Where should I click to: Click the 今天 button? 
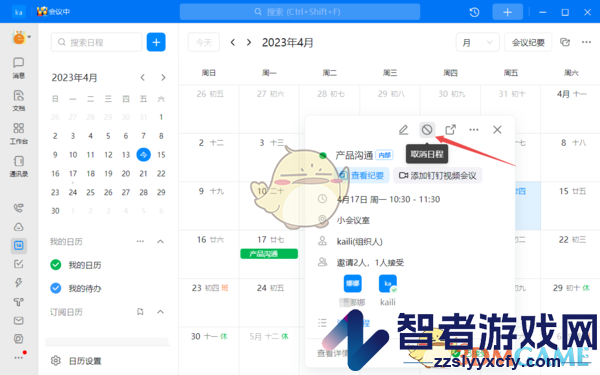pos(204,42)
